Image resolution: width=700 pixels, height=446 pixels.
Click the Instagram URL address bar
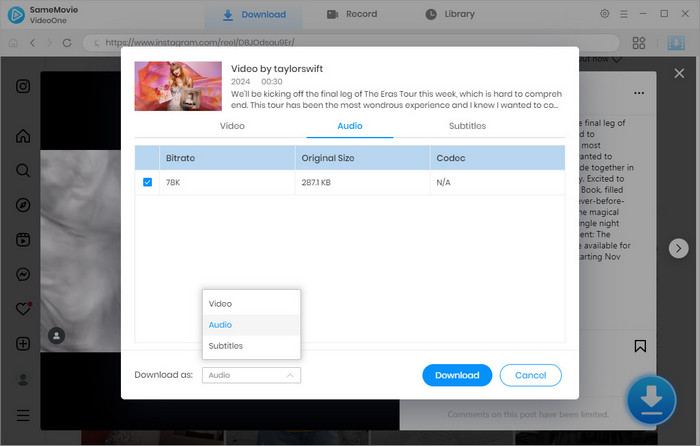pyautogui.click(x=351, y=43)
